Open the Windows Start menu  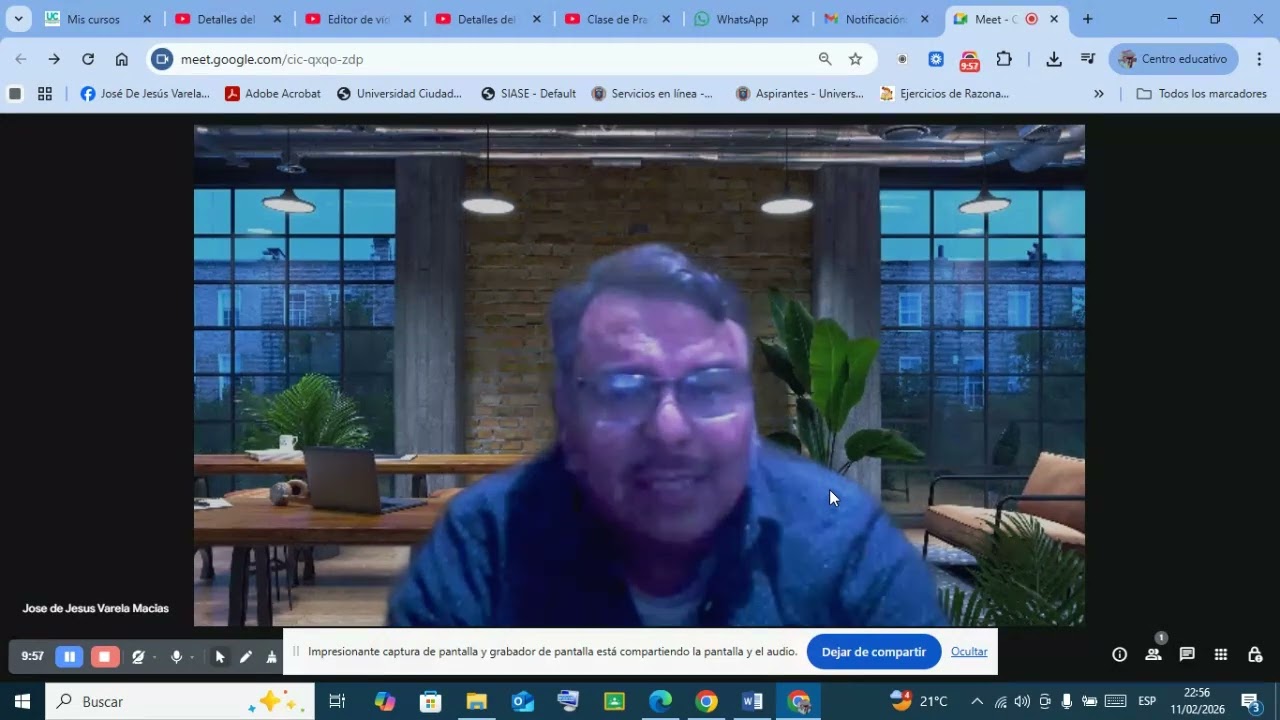point(22,701)
